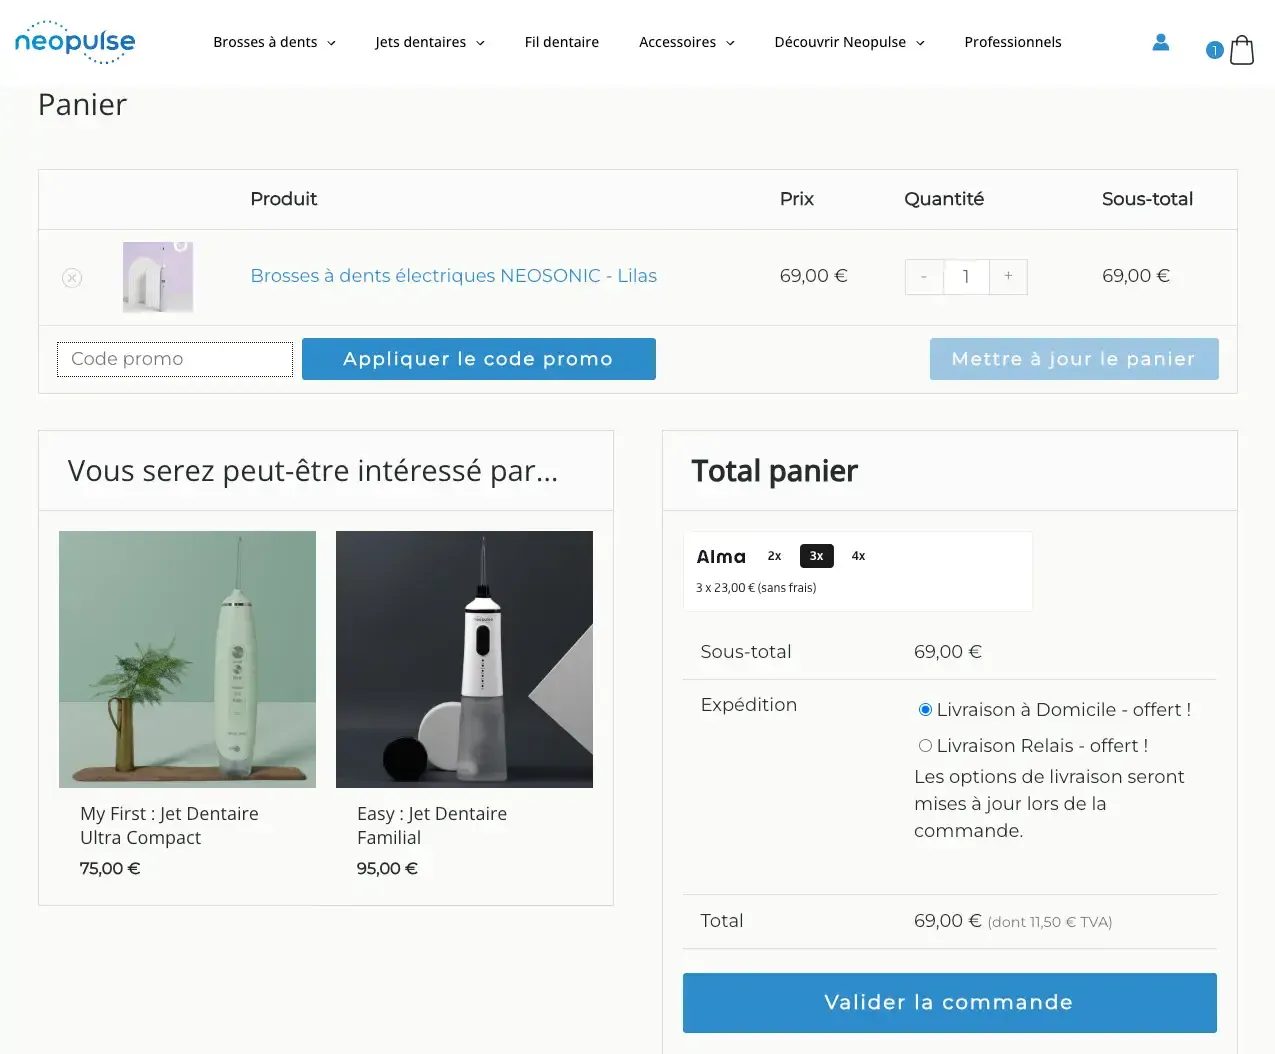The image size is (1275, 1054).
Task: Open Professionnels menu item
Action: pyautogui.click(x=1013, y=42)
